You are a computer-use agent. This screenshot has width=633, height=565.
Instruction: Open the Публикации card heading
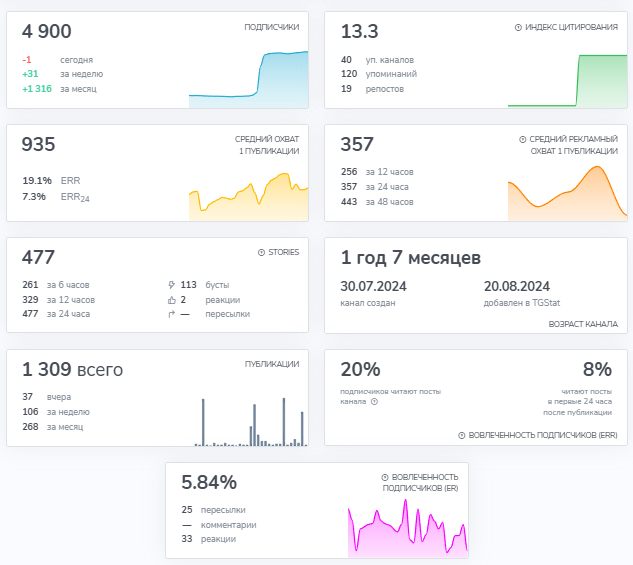point(272,364)
